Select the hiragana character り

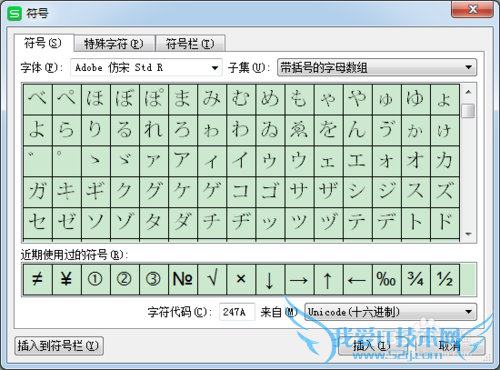[x=95, y=130]
